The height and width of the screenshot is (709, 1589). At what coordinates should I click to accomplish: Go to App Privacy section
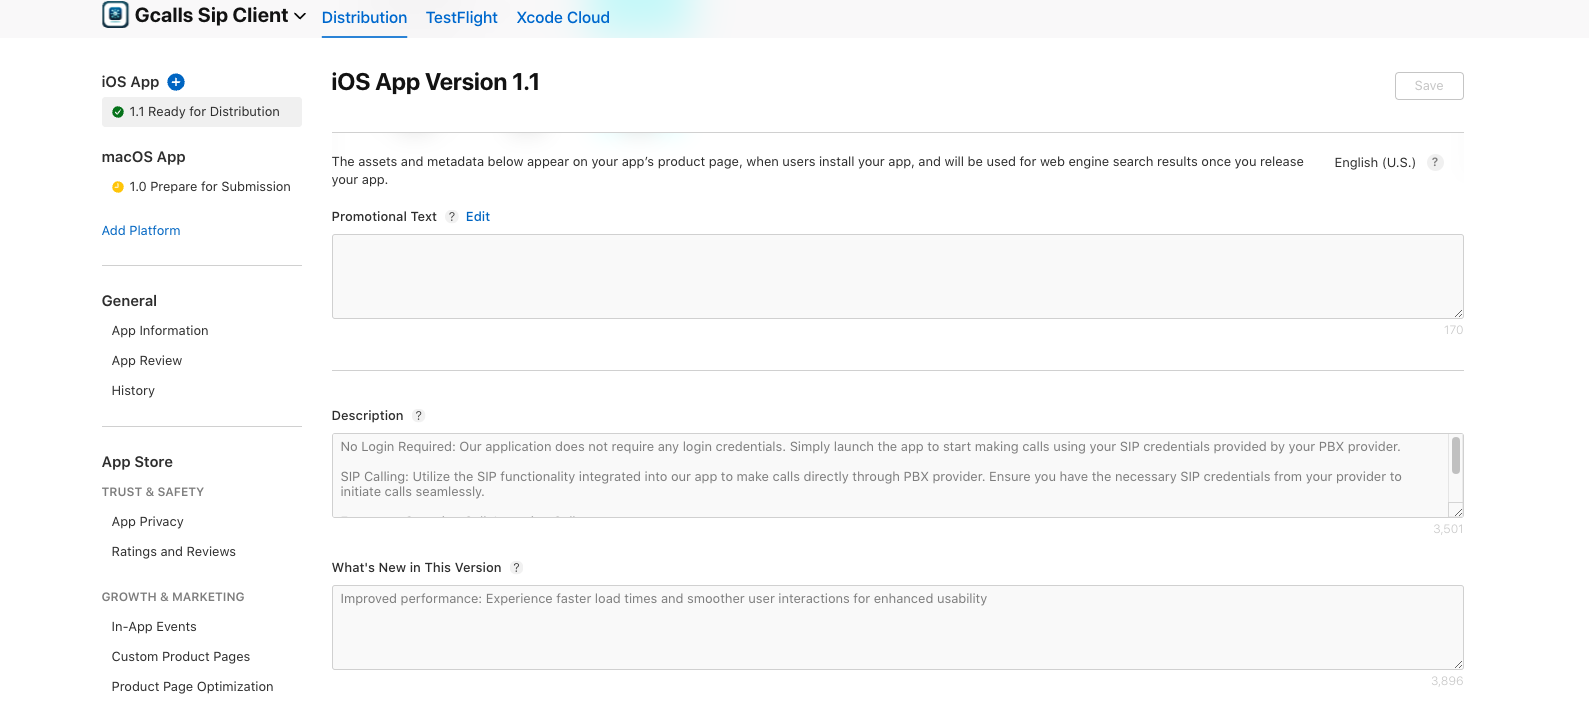(x=147, y=522)
